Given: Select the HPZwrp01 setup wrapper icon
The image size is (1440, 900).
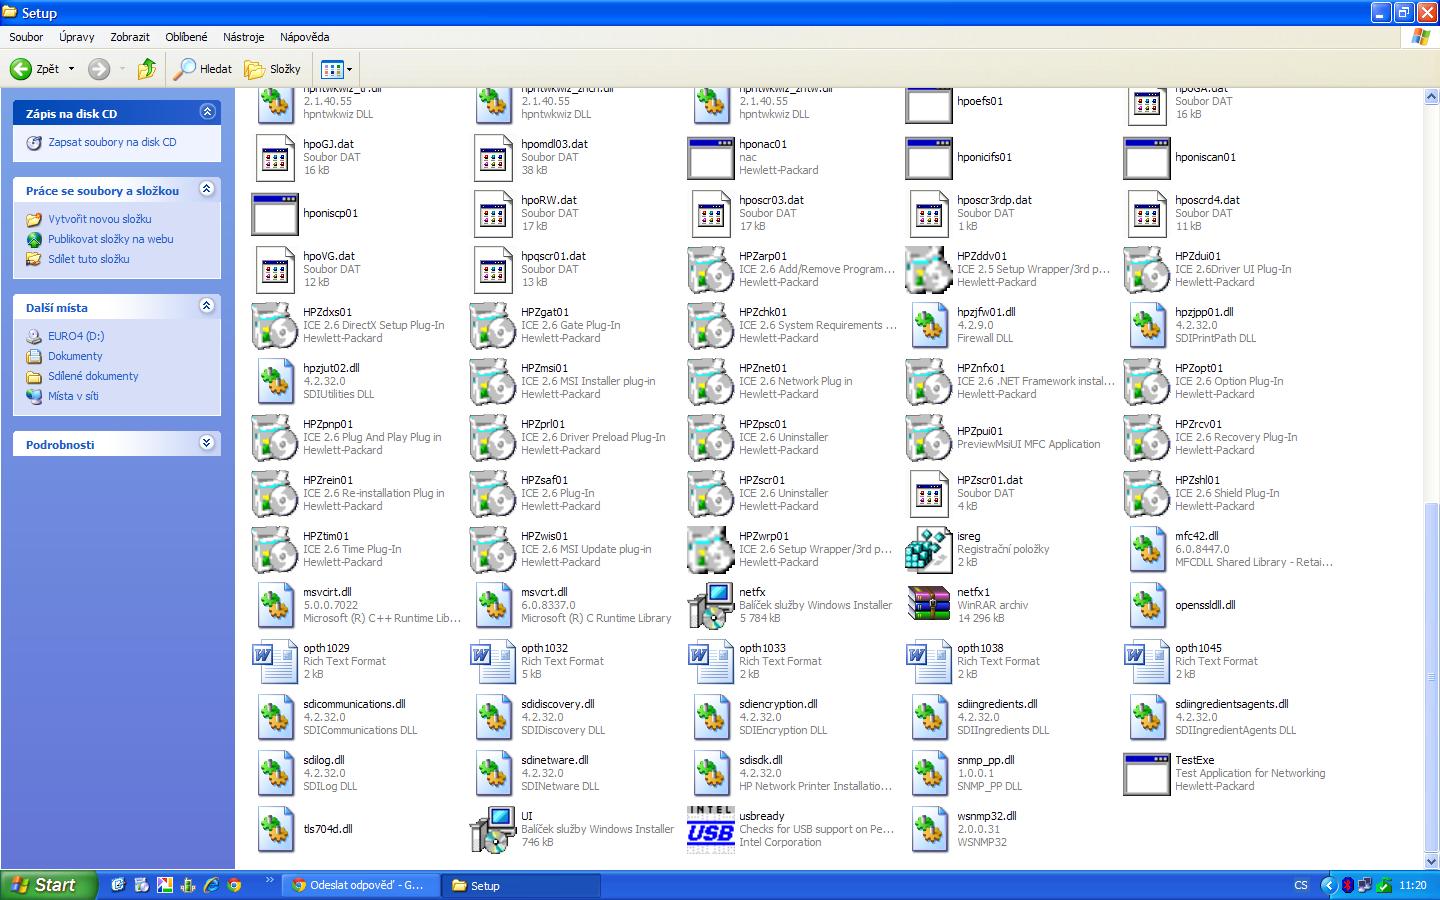Looking at the screenshot, I should point(711,550).
